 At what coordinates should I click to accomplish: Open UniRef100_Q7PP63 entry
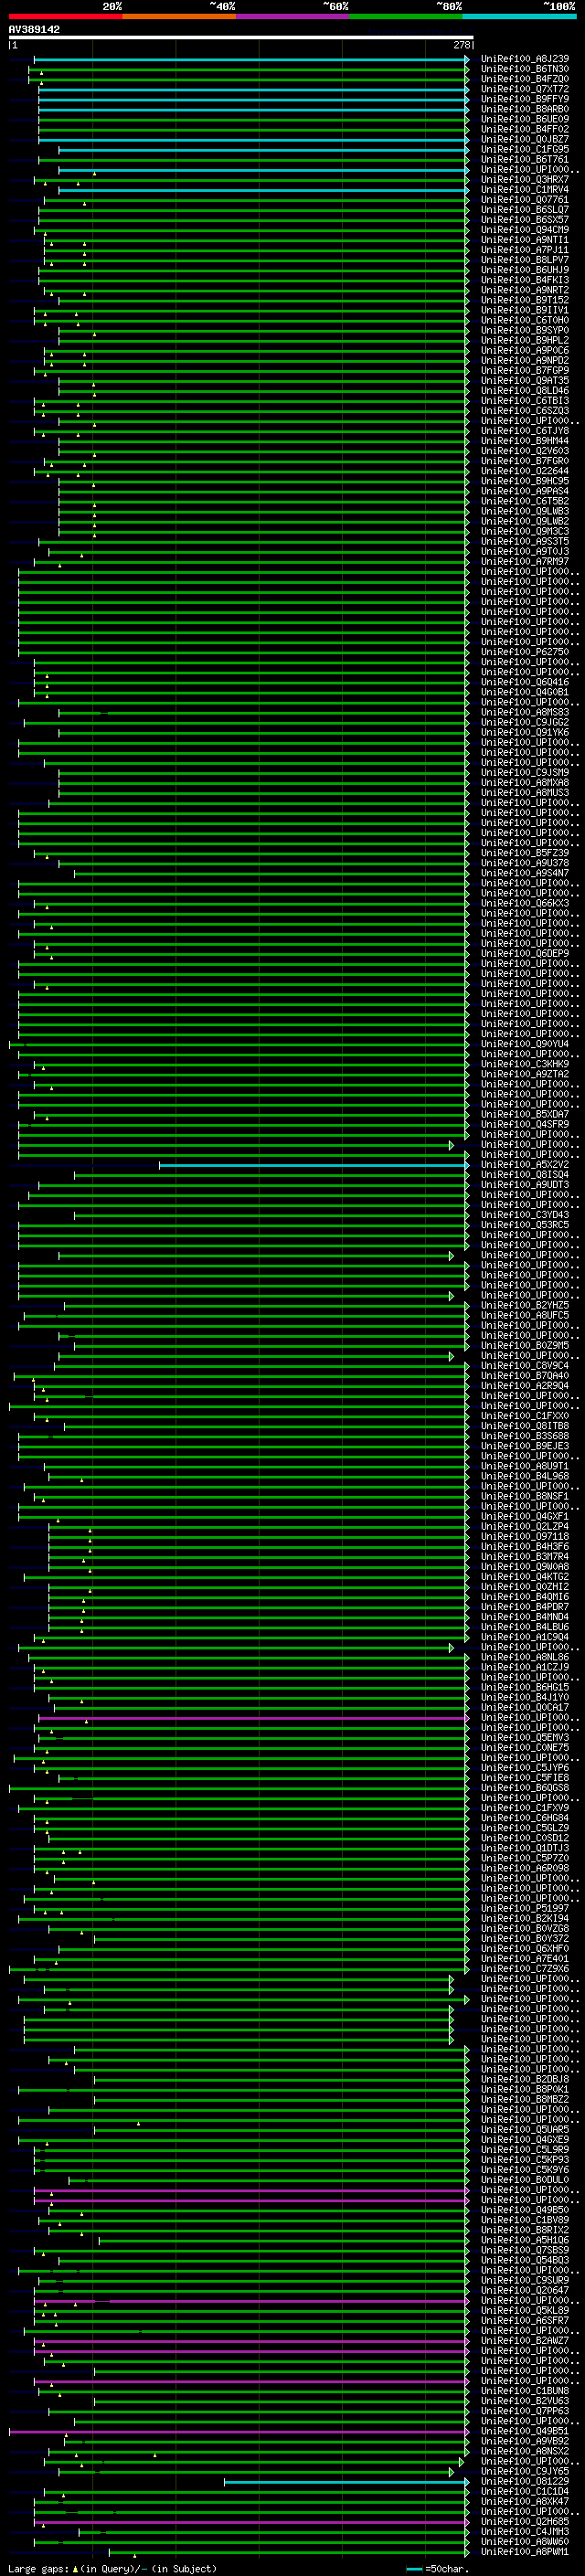(x=525, y=2411)
